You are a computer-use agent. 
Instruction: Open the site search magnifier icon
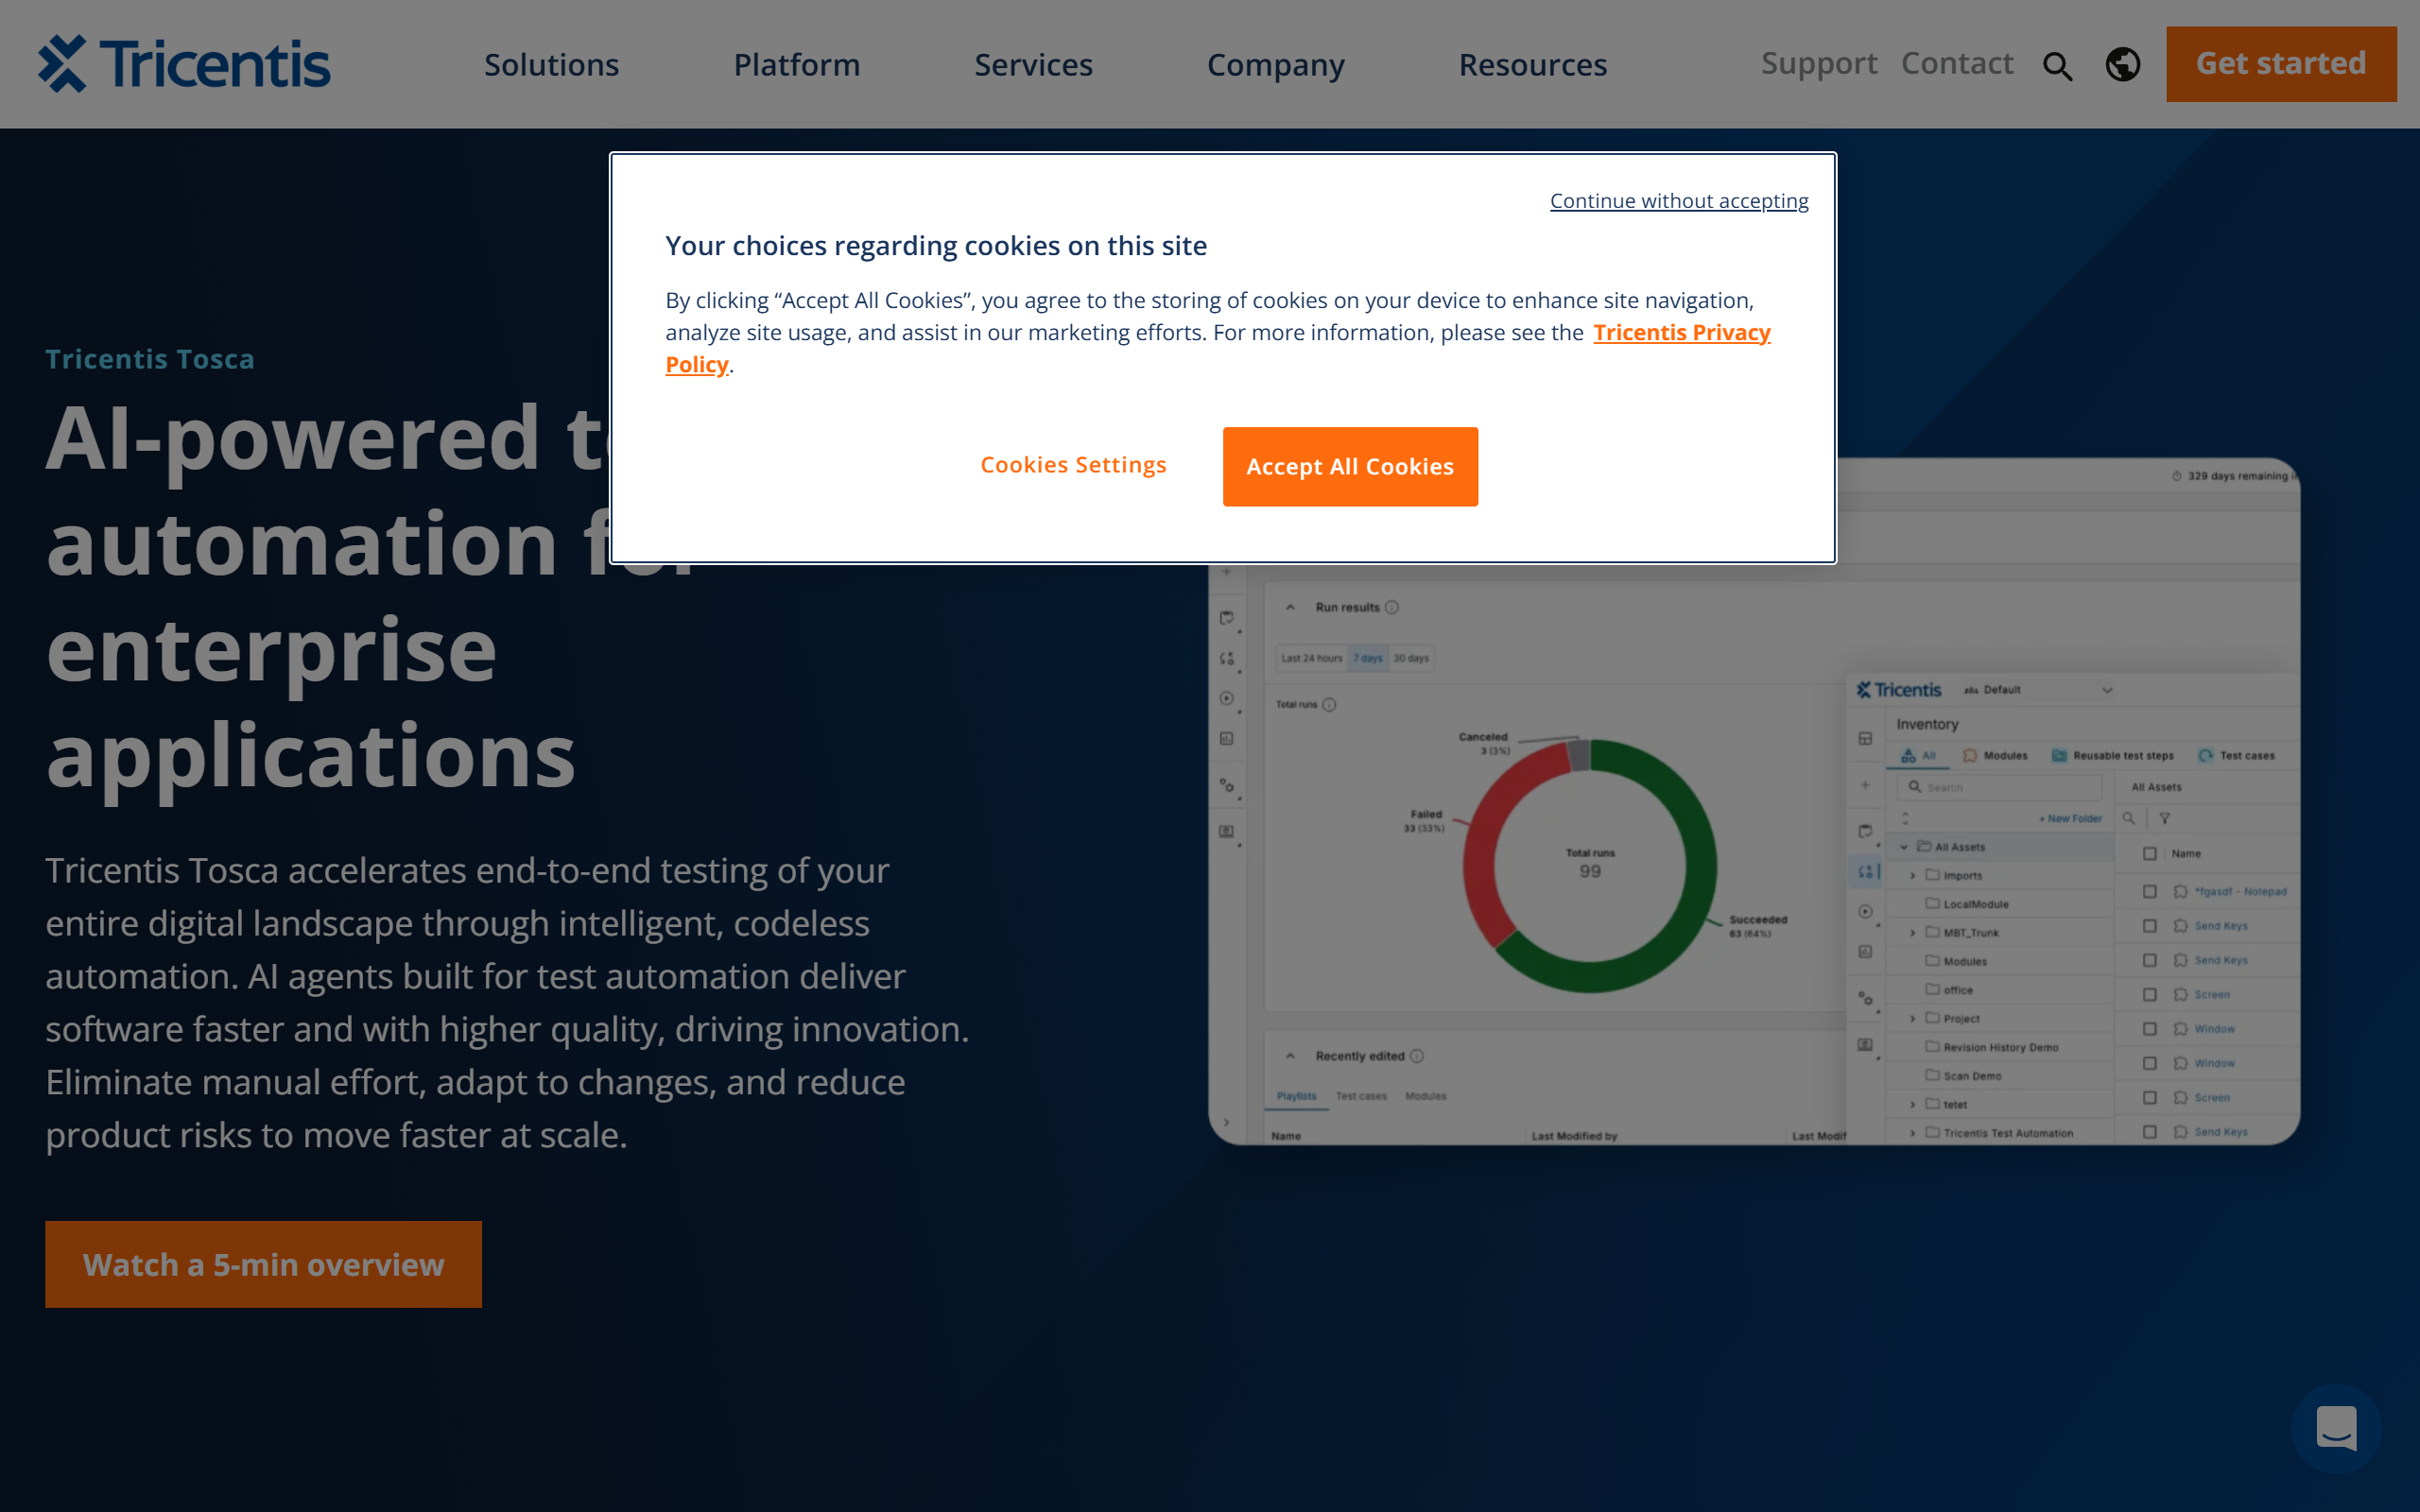tap(2057, 66)
